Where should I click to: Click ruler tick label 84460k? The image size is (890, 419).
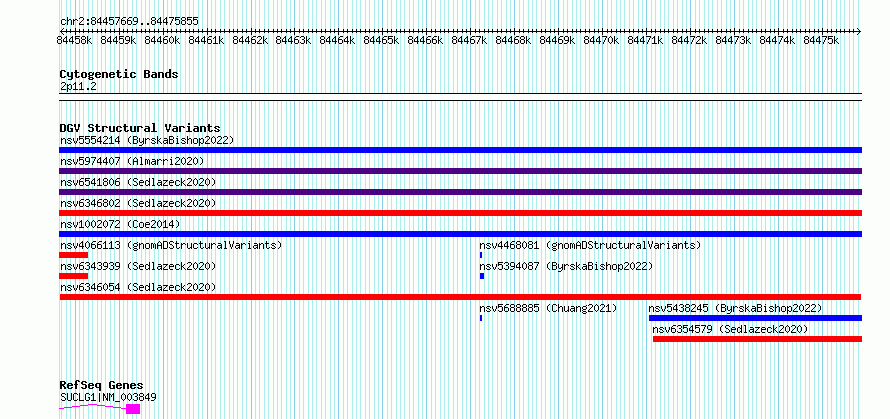click(163, 40)
